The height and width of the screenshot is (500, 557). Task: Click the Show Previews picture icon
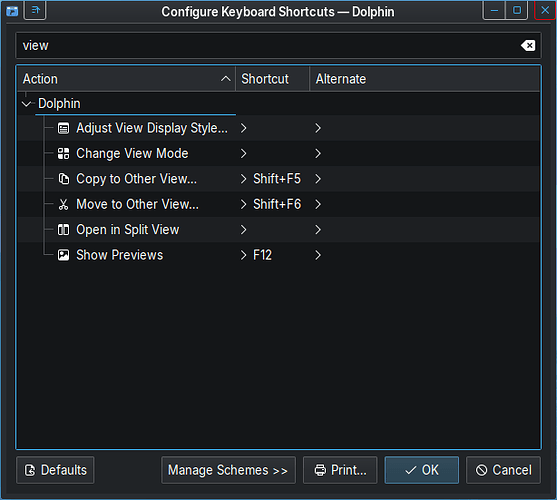[x=64, y=255]
